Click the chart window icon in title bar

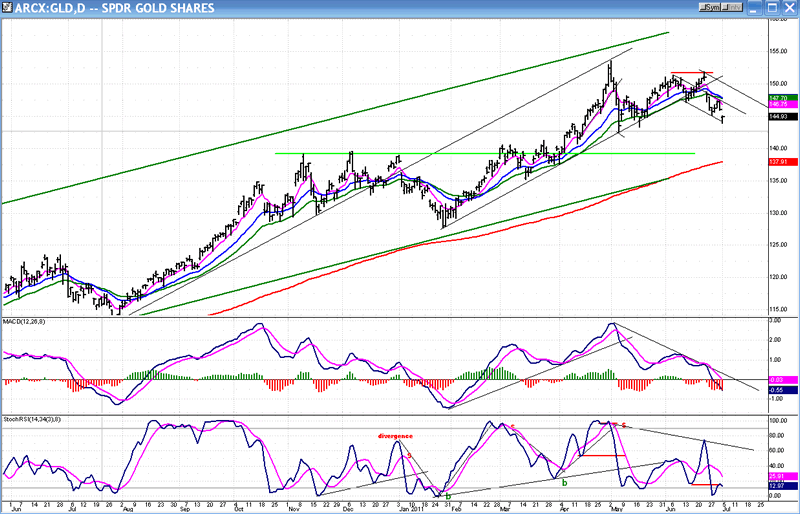(x=8, y=8)
